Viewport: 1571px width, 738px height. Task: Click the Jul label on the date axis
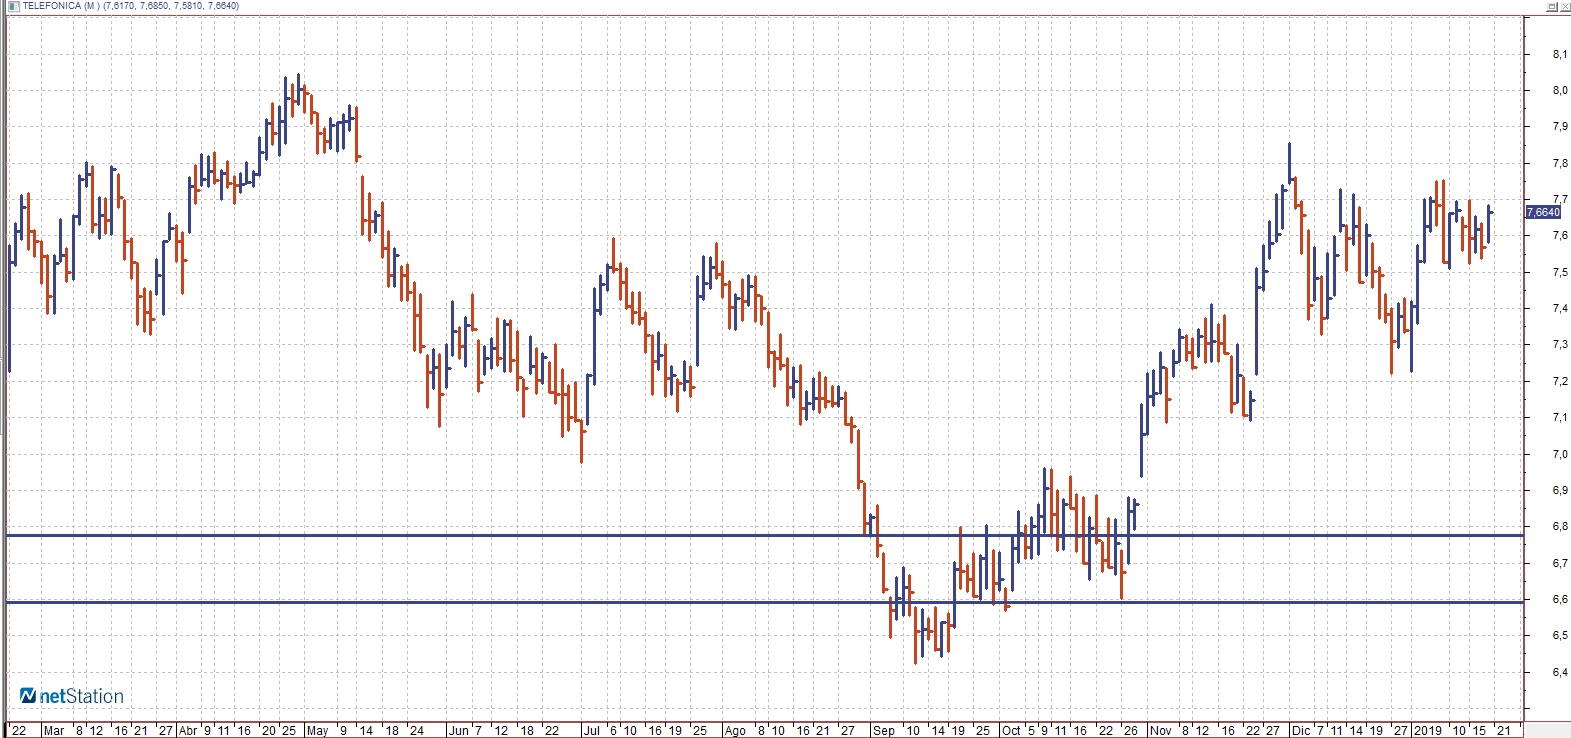tap(591, 731)
